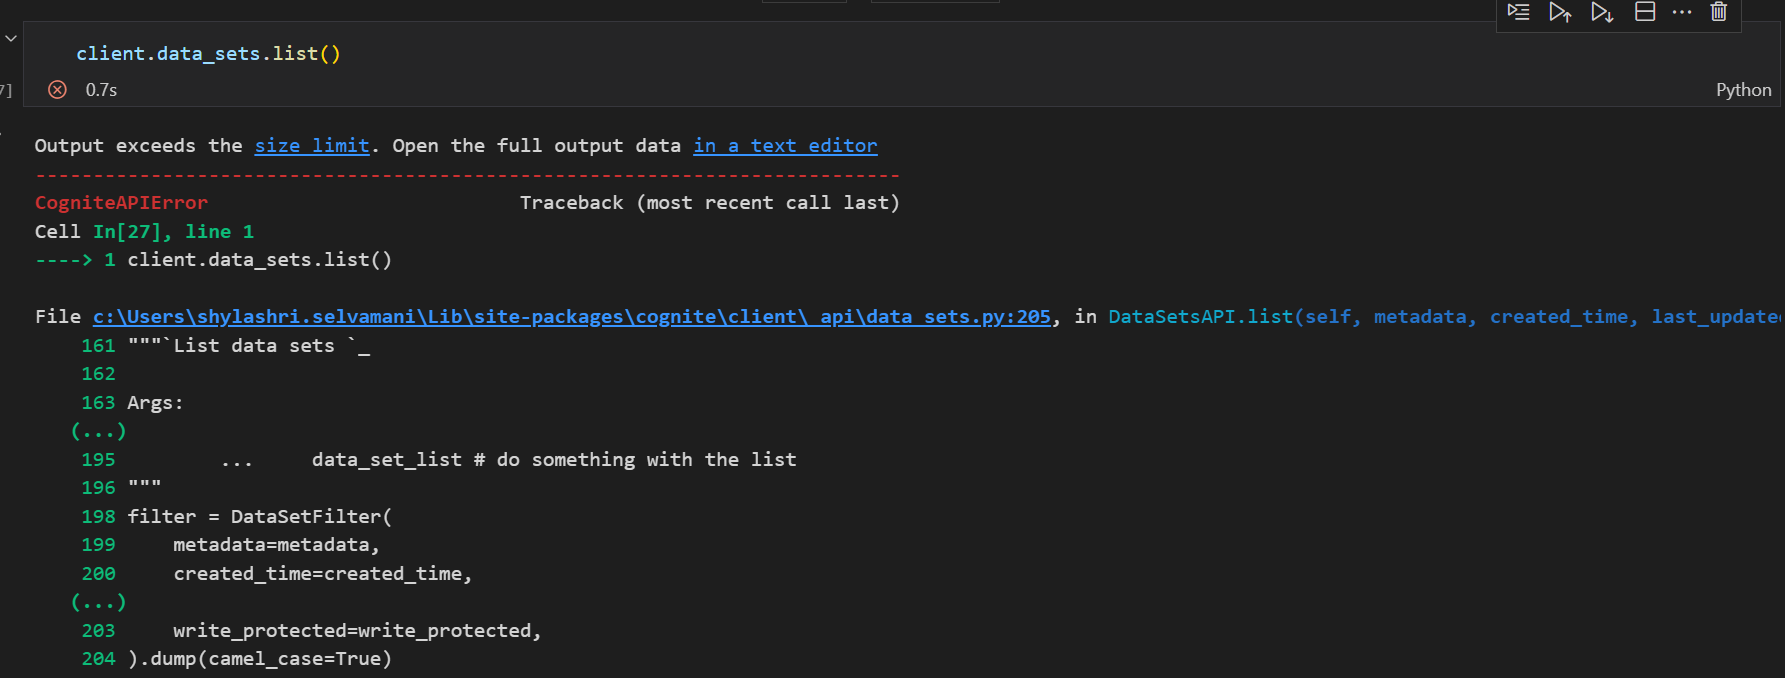Click the 'Cell In[27], line 1' text
Viewport: 1785px width, 678px height.
click(x=144, y=232)
